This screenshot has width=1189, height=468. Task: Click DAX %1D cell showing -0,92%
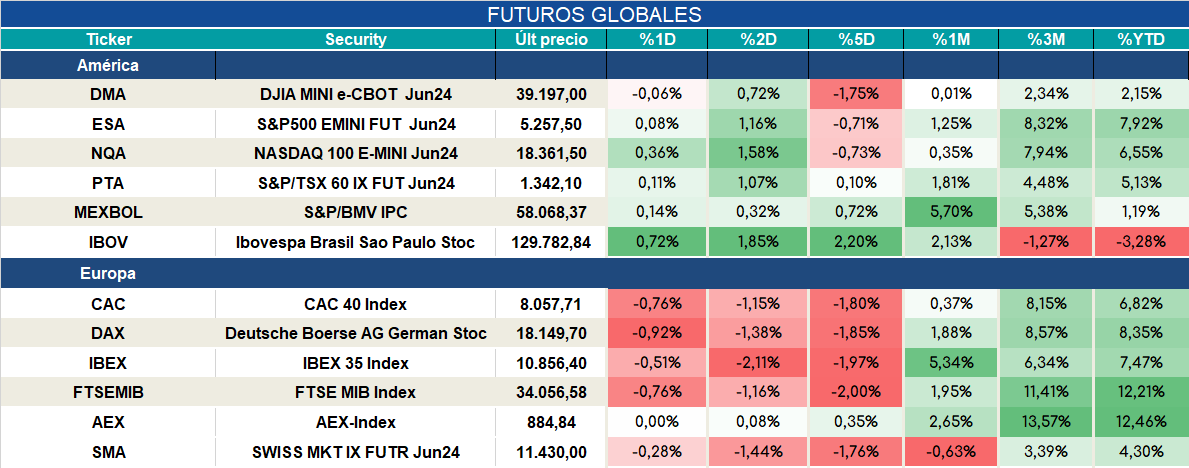(657, 334)
